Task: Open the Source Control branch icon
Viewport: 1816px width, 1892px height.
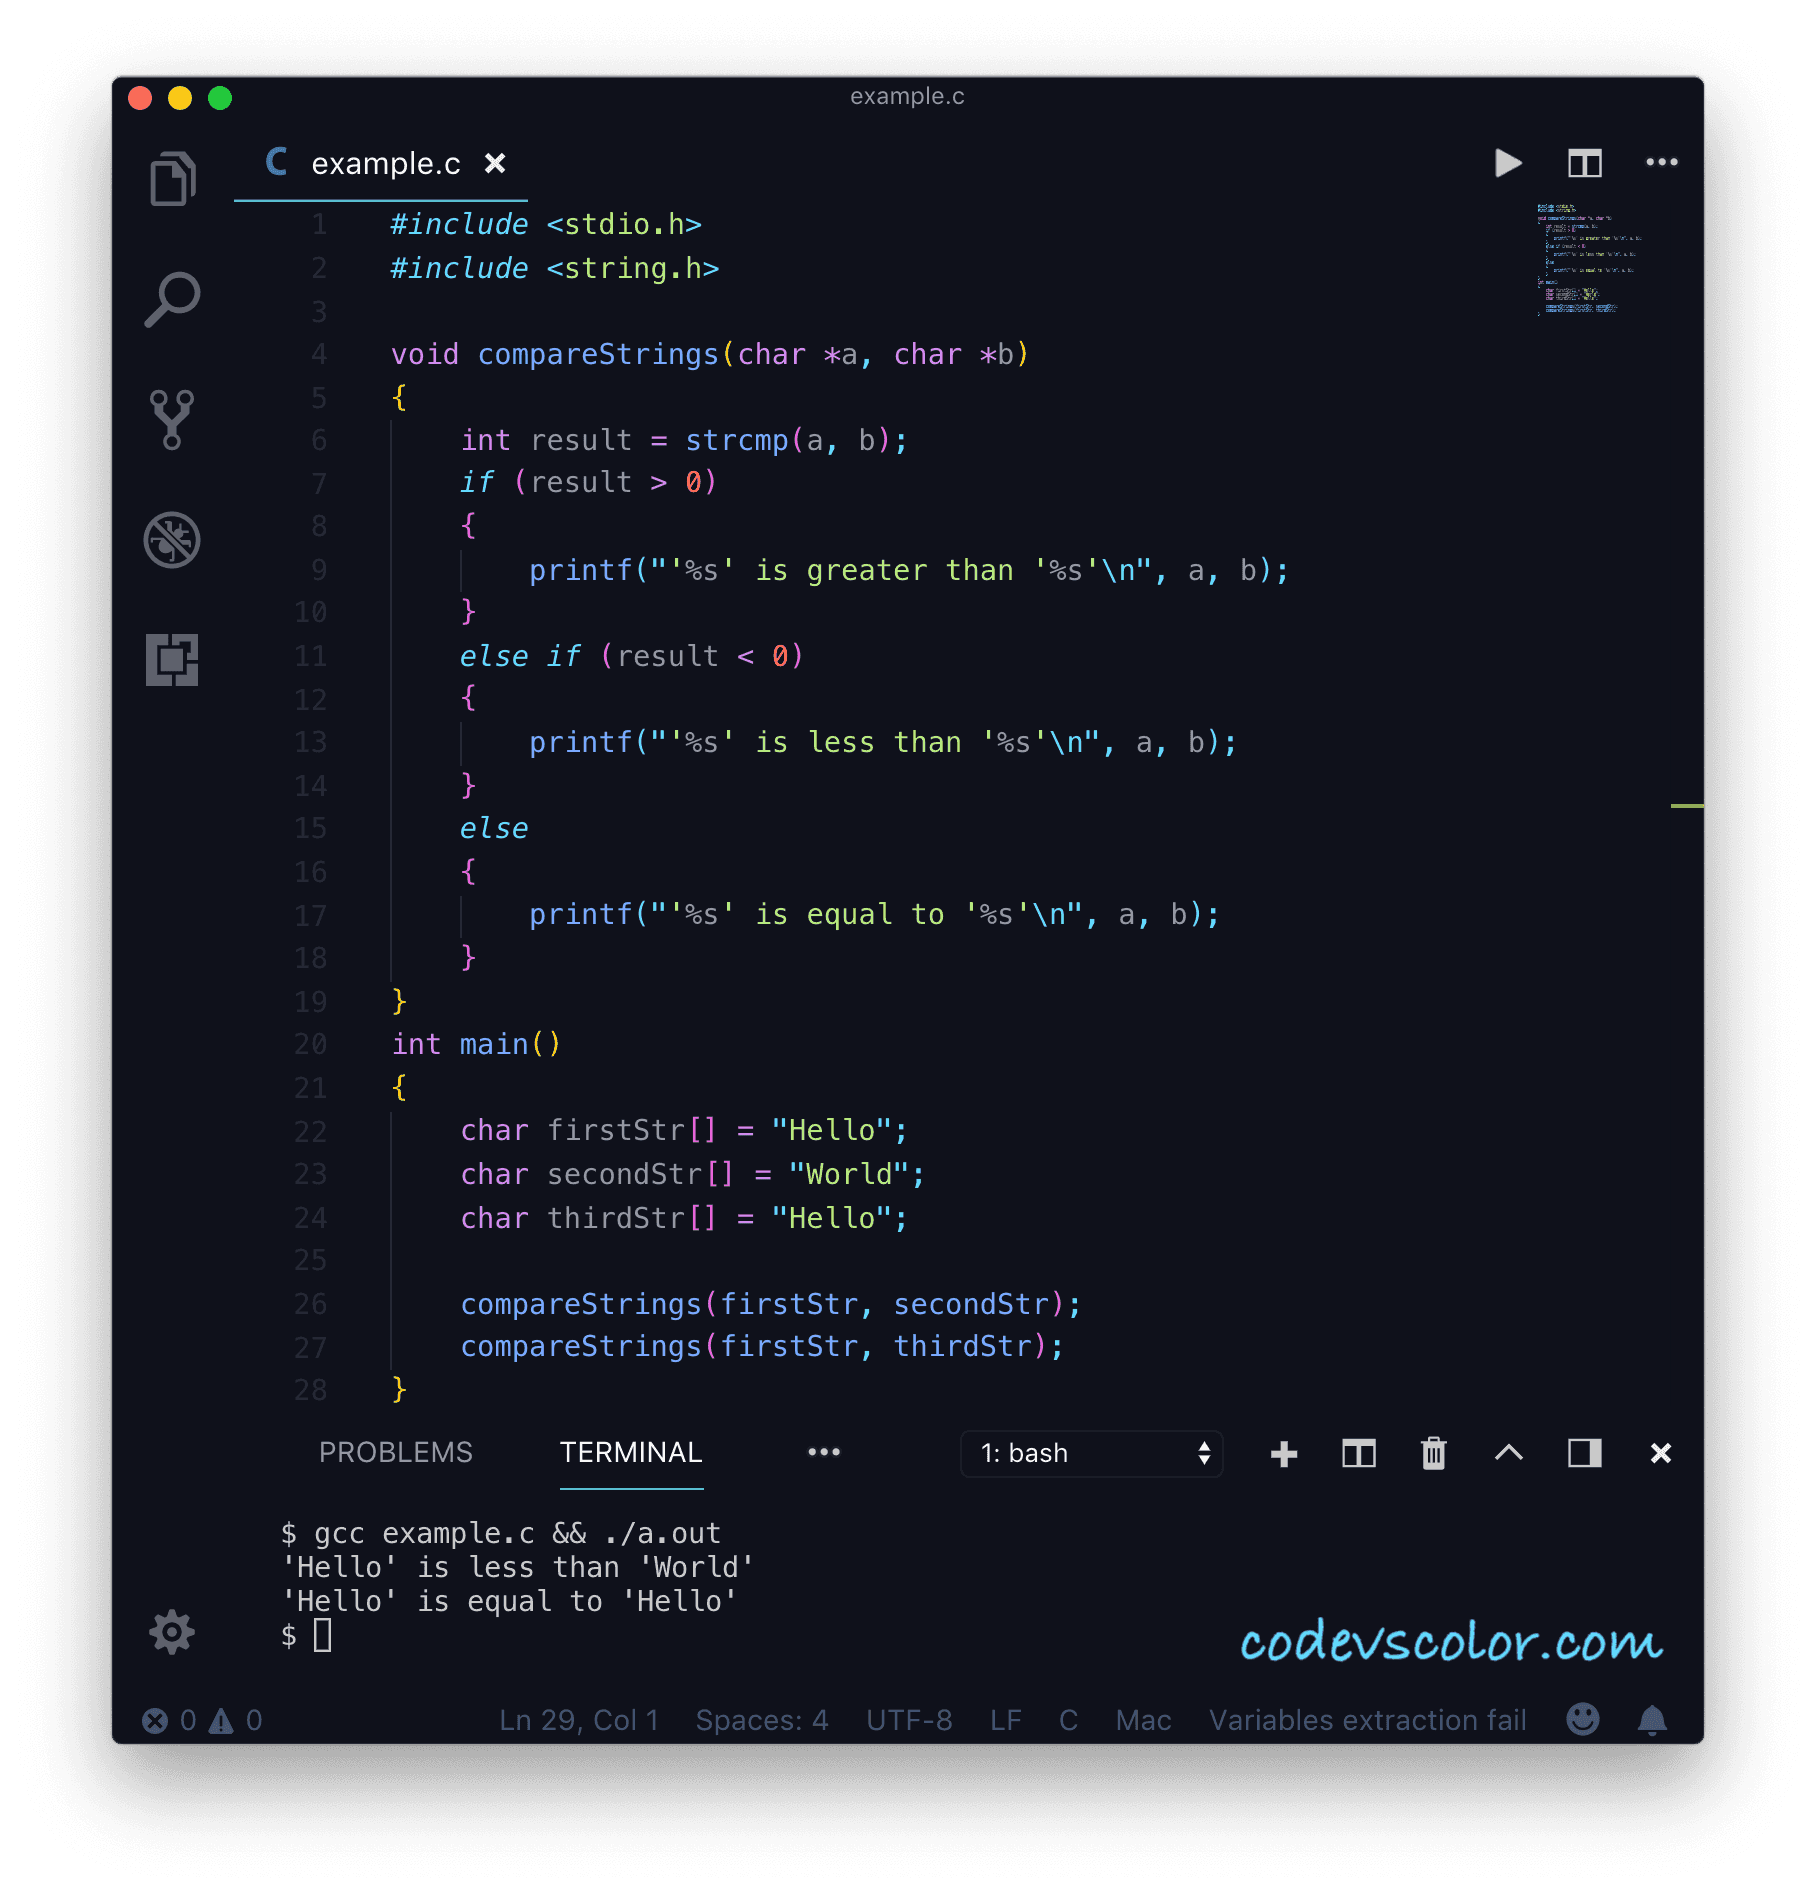Action: coord(172,419)
